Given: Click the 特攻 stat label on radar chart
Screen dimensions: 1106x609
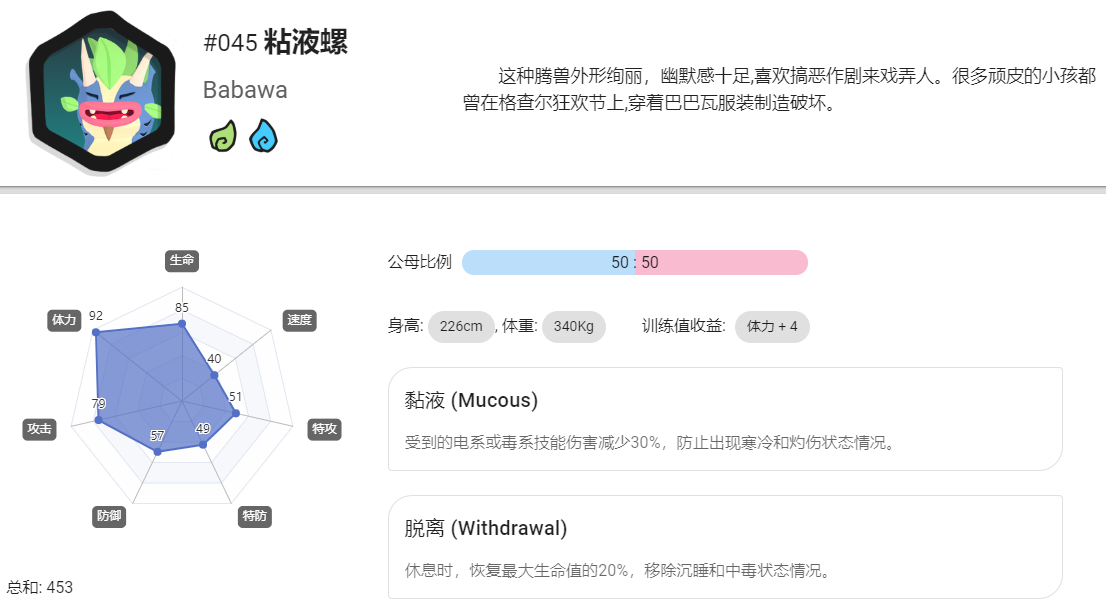Looking at the screenshot, I should (x=324, y=429).
